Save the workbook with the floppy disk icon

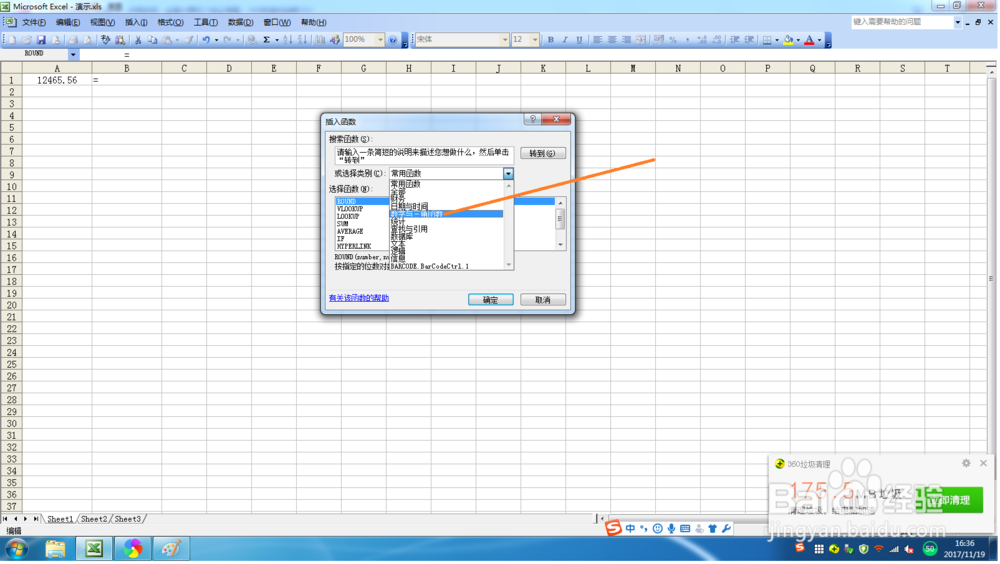(41, 40)
